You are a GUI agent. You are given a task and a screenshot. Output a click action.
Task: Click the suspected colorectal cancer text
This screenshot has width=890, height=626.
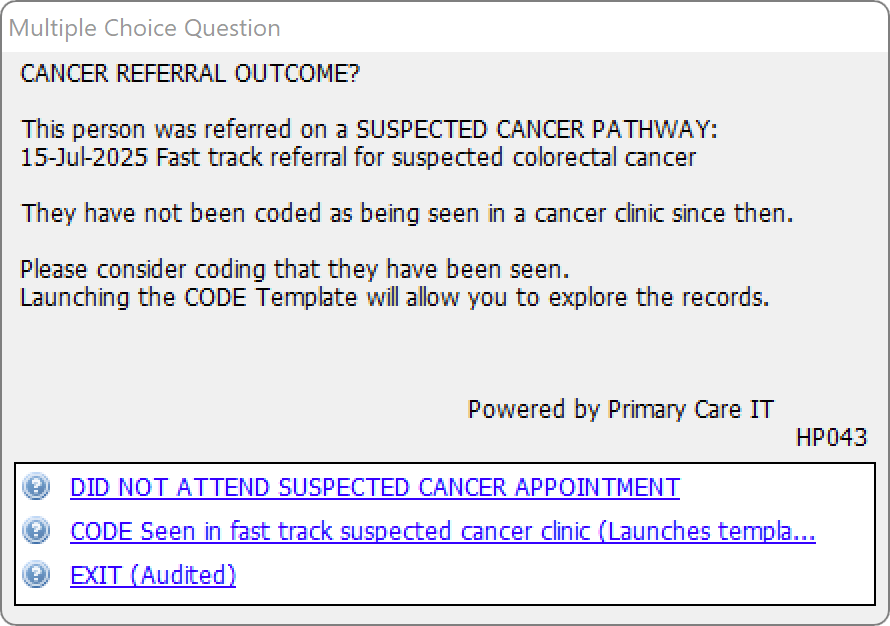pyautogui.click(x=544, y=157)
